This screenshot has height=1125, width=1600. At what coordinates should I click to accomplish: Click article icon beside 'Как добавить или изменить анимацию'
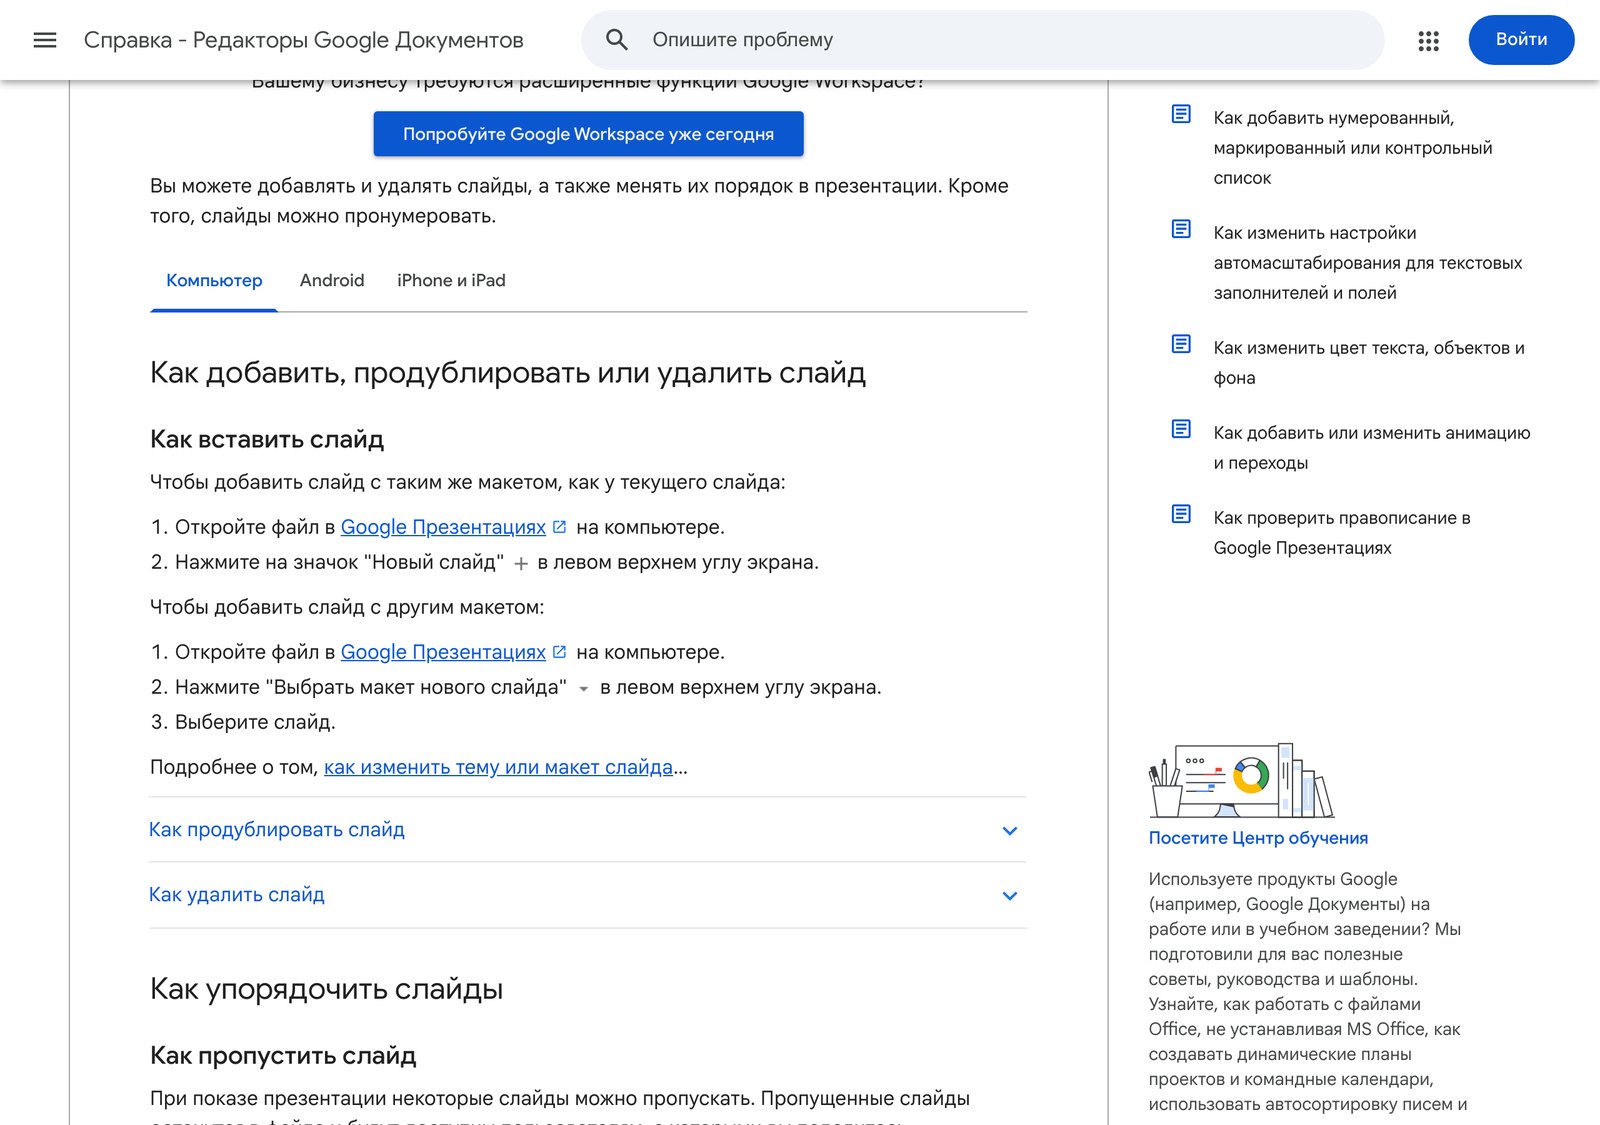[1181, 429]
